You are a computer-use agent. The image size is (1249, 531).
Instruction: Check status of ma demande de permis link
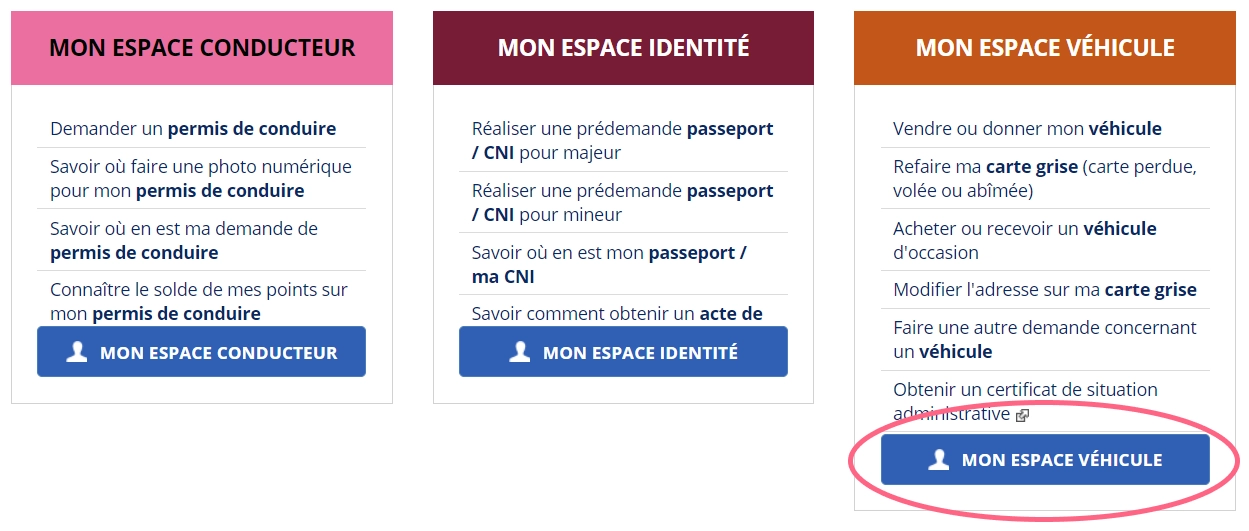pyautogui.click(x=184, y=240)
